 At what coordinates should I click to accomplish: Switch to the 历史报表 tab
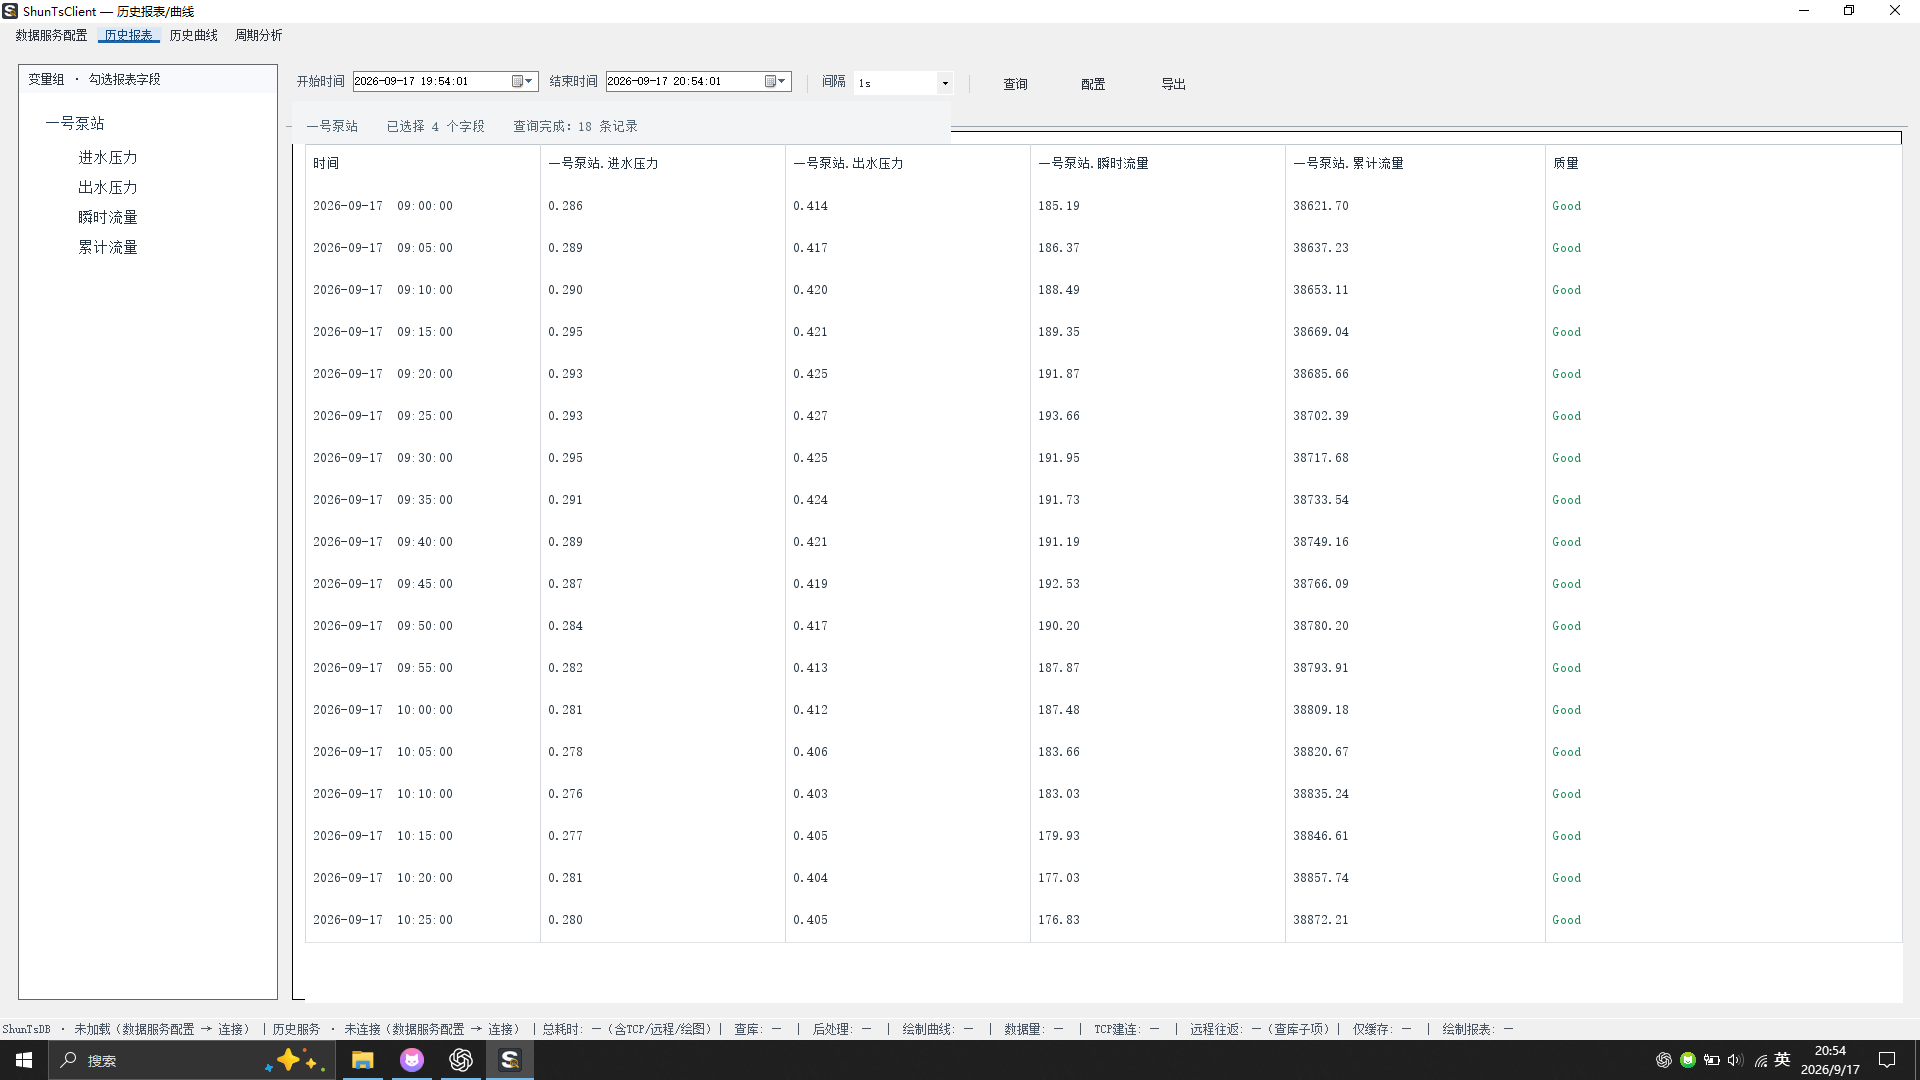click(129, 35)
